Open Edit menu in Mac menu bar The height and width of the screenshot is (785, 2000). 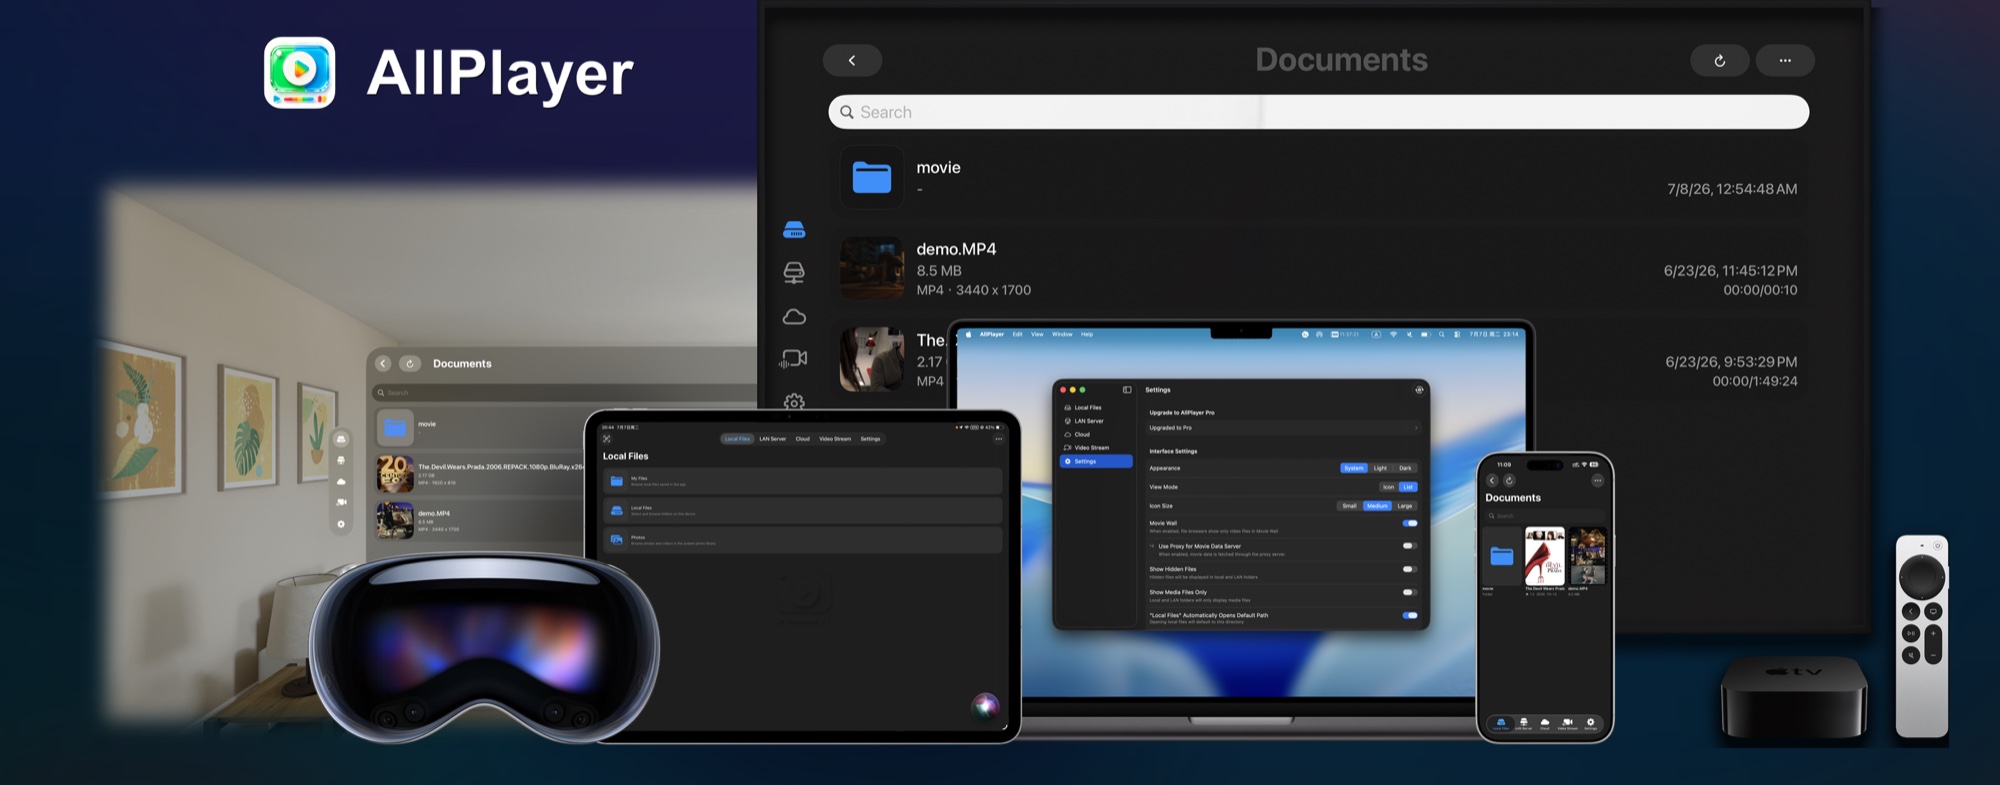1017,334
